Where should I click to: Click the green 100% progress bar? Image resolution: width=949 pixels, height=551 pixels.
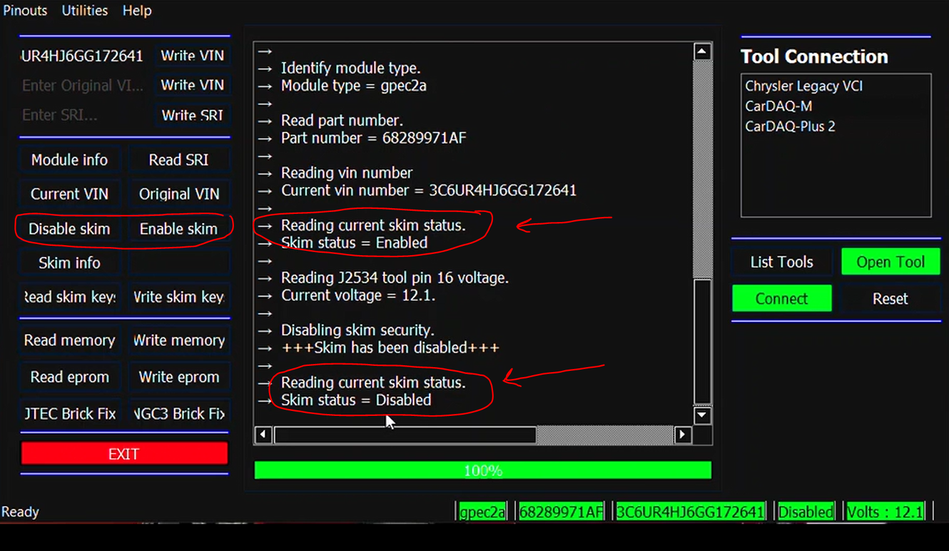482,470
